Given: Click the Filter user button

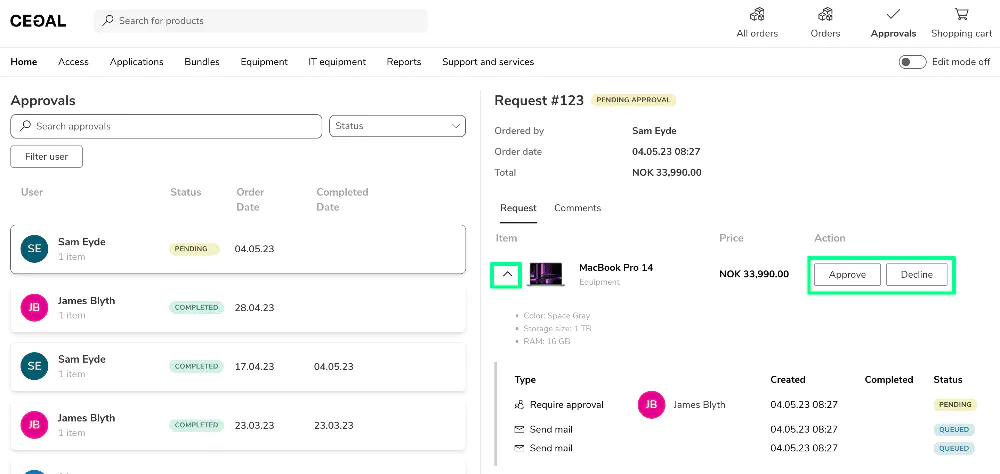Looking at the screenshot, I should [x=46, y=157].
